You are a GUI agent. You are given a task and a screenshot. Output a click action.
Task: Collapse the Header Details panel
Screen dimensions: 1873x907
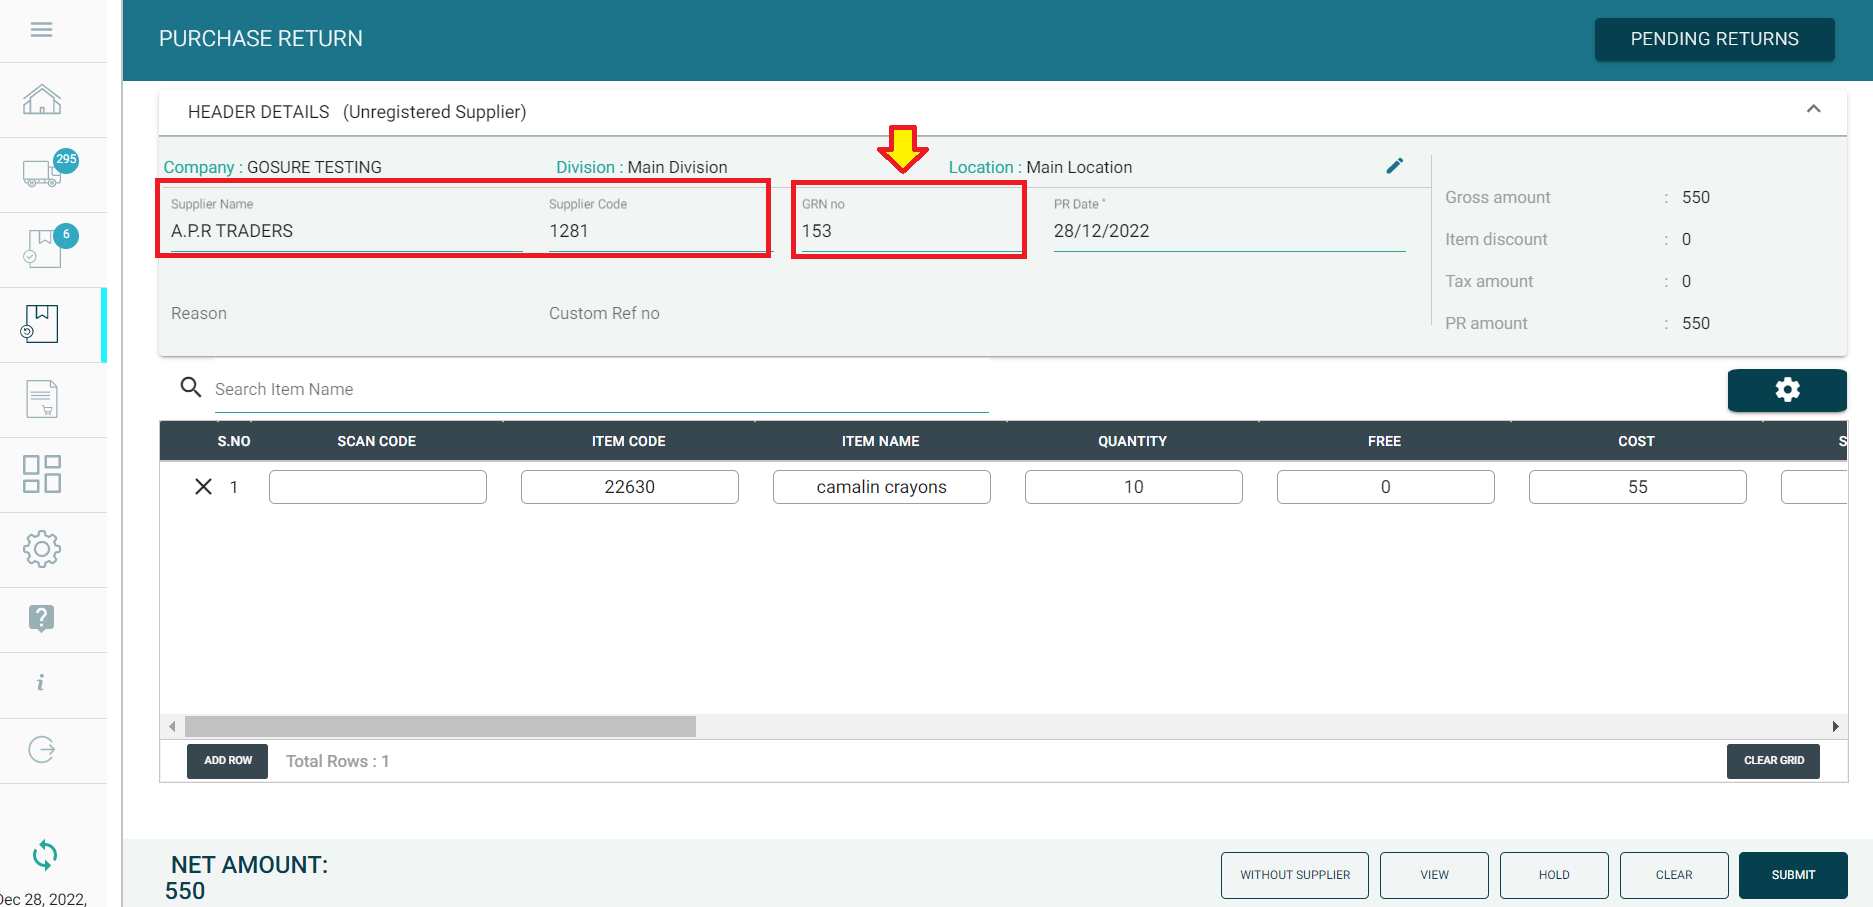pos(1813,109)
